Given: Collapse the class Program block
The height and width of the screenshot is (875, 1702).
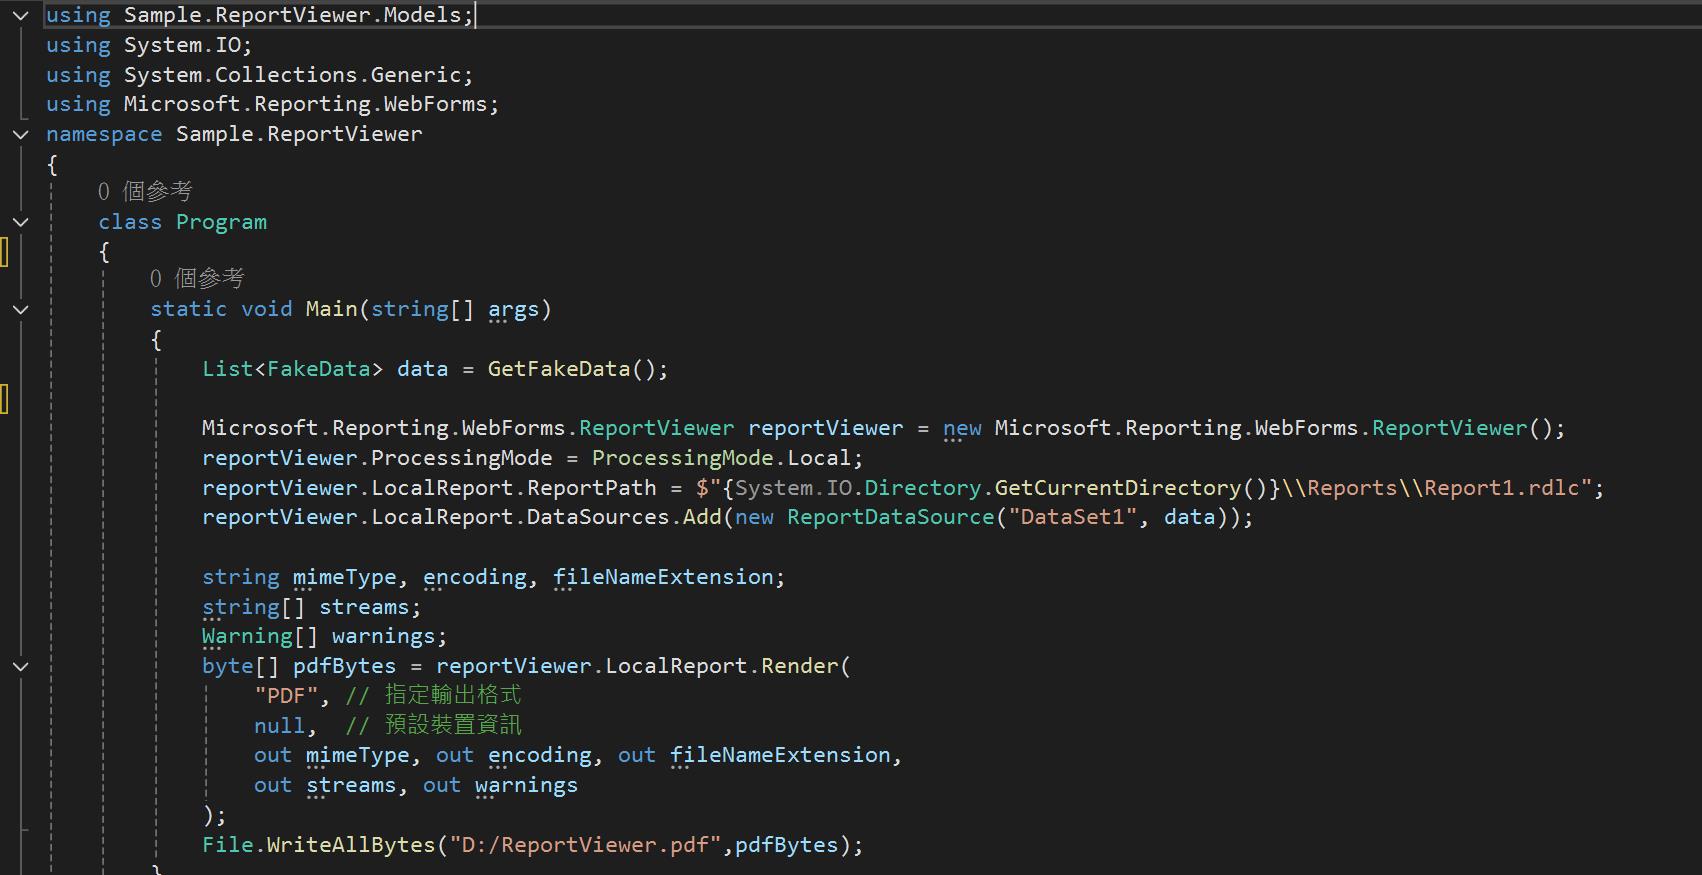Looking at the screenshot, I should coord(20,222).
